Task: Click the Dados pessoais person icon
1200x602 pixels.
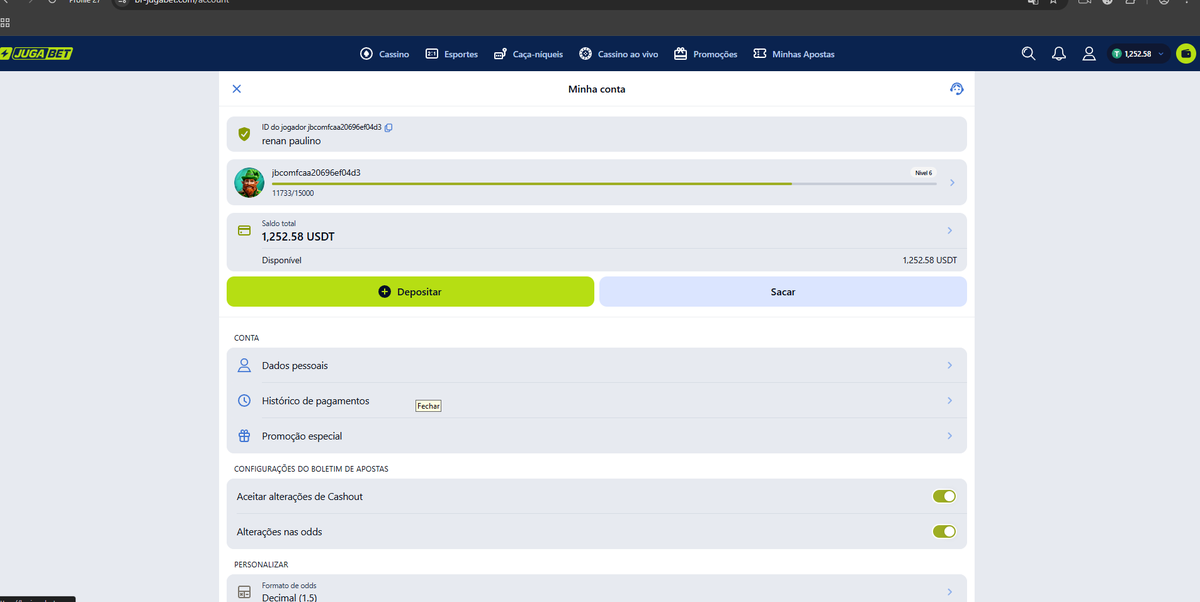Action: [x=244, y=365]
